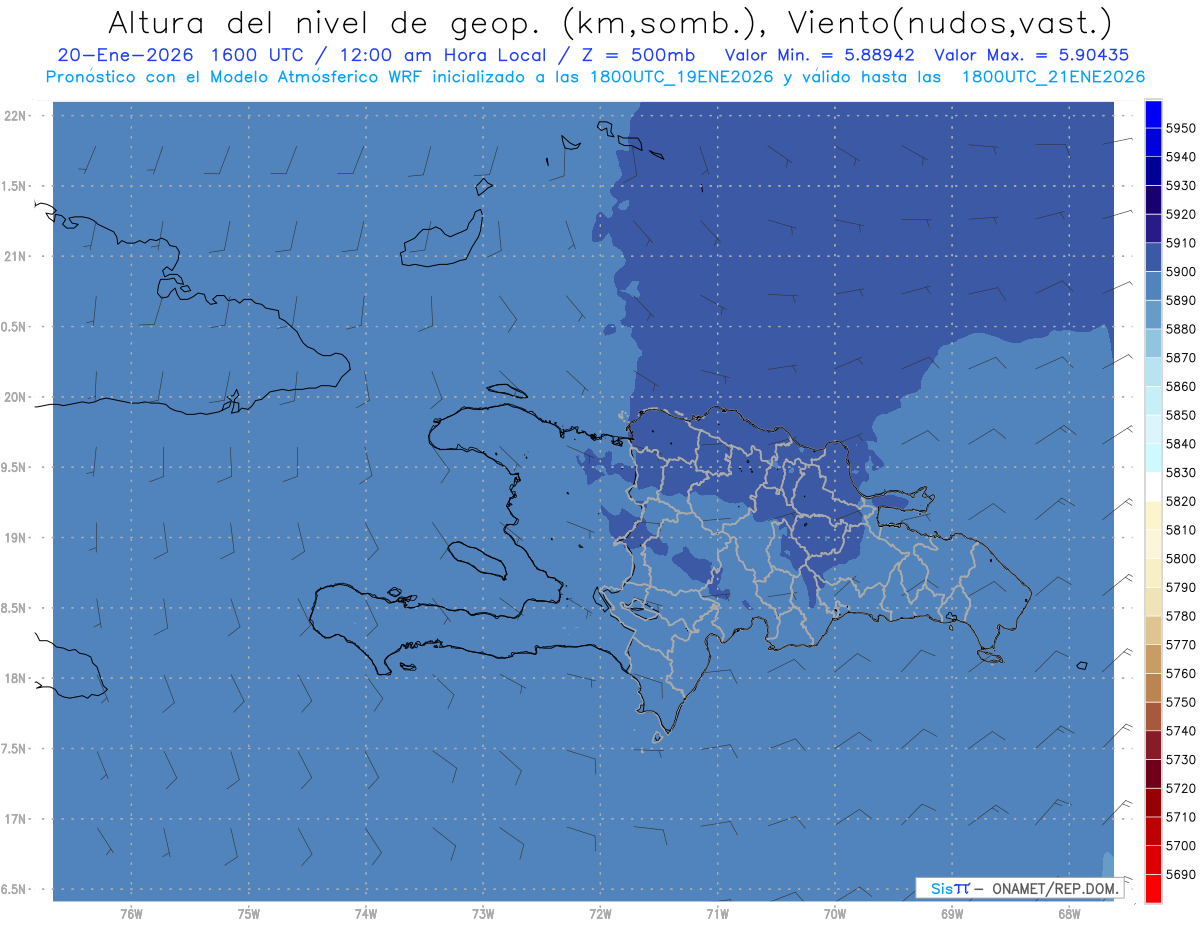This screenshot has height=927, width=1200.
Task: Click the 7.5N latitude axis label
Action: 15,748
